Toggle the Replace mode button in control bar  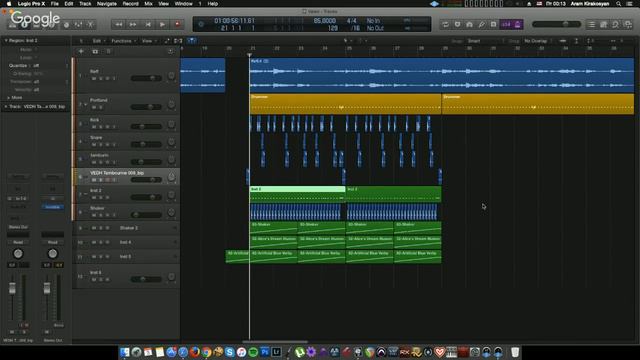[458, 24]
